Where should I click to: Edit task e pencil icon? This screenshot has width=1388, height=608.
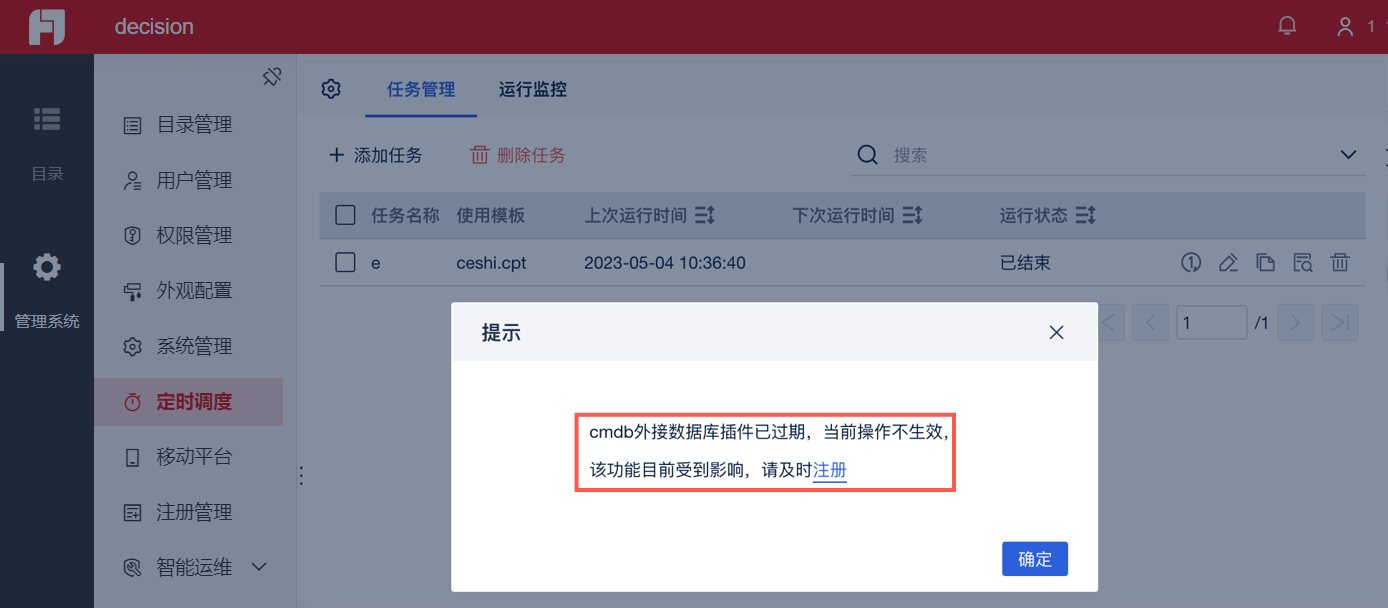[1228, 263]
